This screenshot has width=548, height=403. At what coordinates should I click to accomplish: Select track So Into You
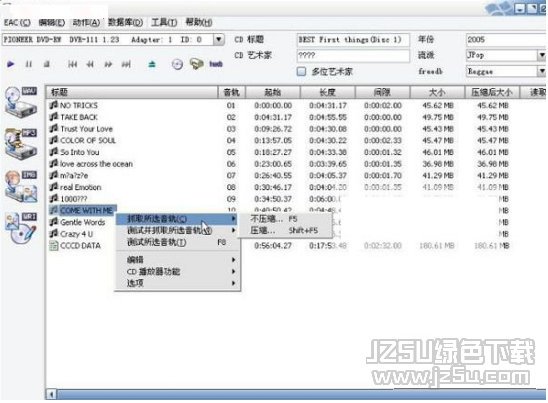coord(80,152)
